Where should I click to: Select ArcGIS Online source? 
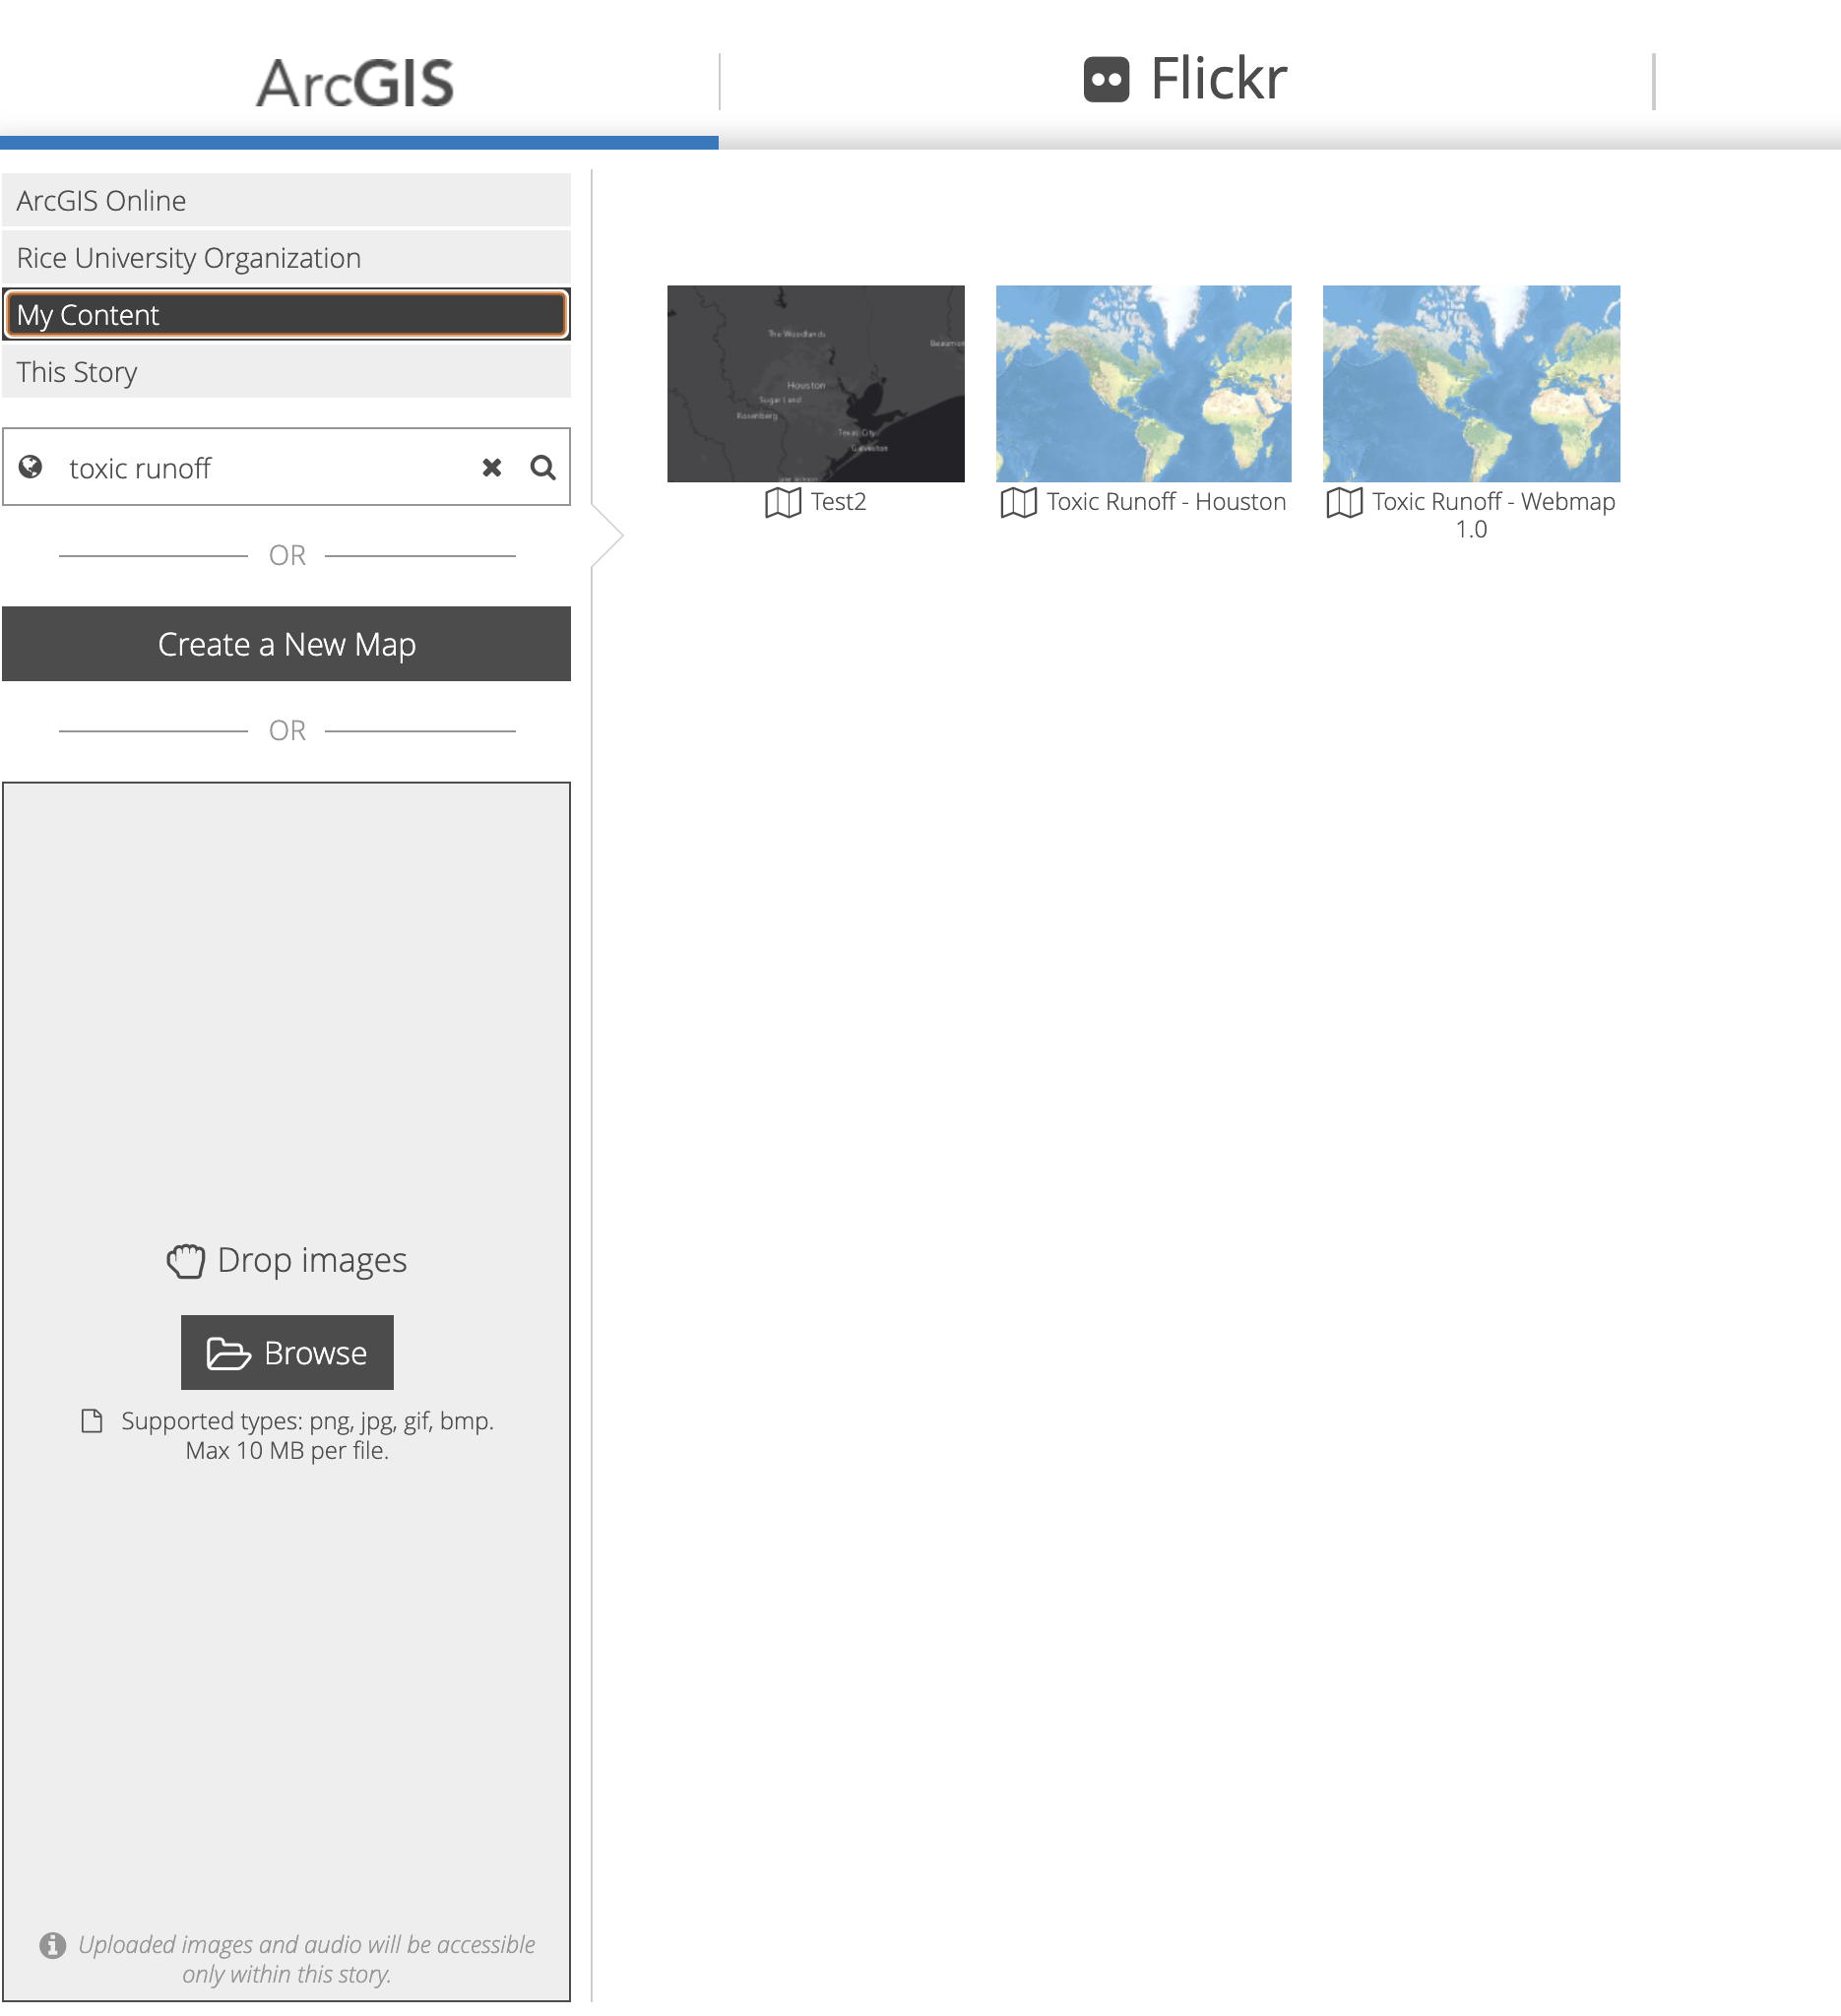[x=286, y=200]
